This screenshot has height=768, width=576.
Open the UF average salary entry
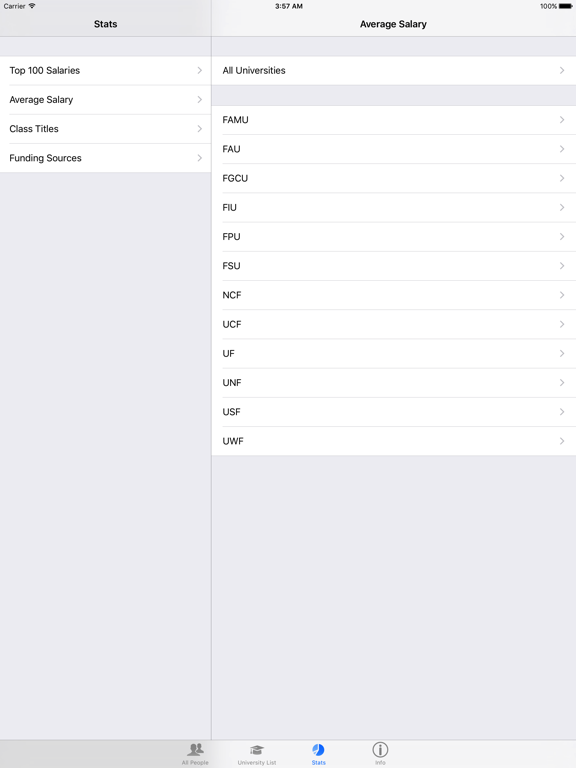(394, 354)
